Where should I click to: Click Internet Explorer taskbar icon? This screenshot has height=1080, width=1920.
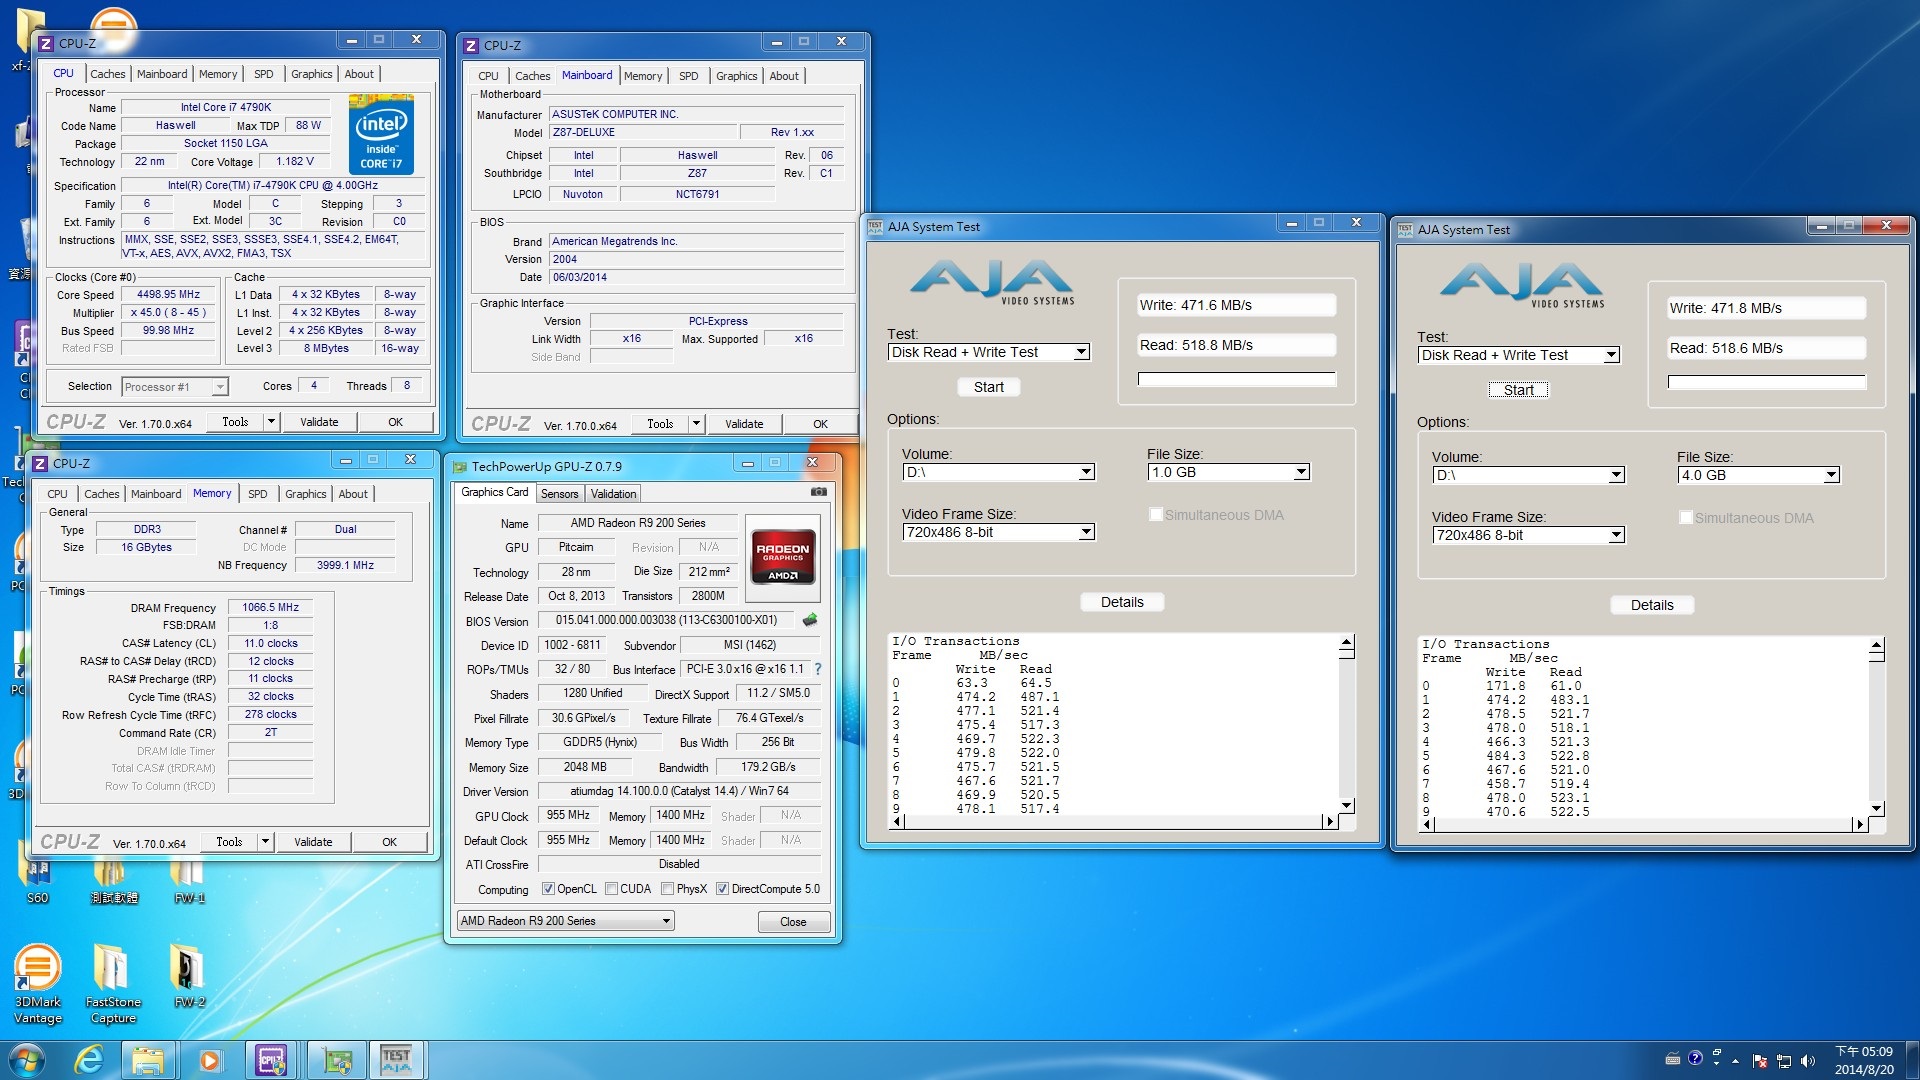[90, 1059]
